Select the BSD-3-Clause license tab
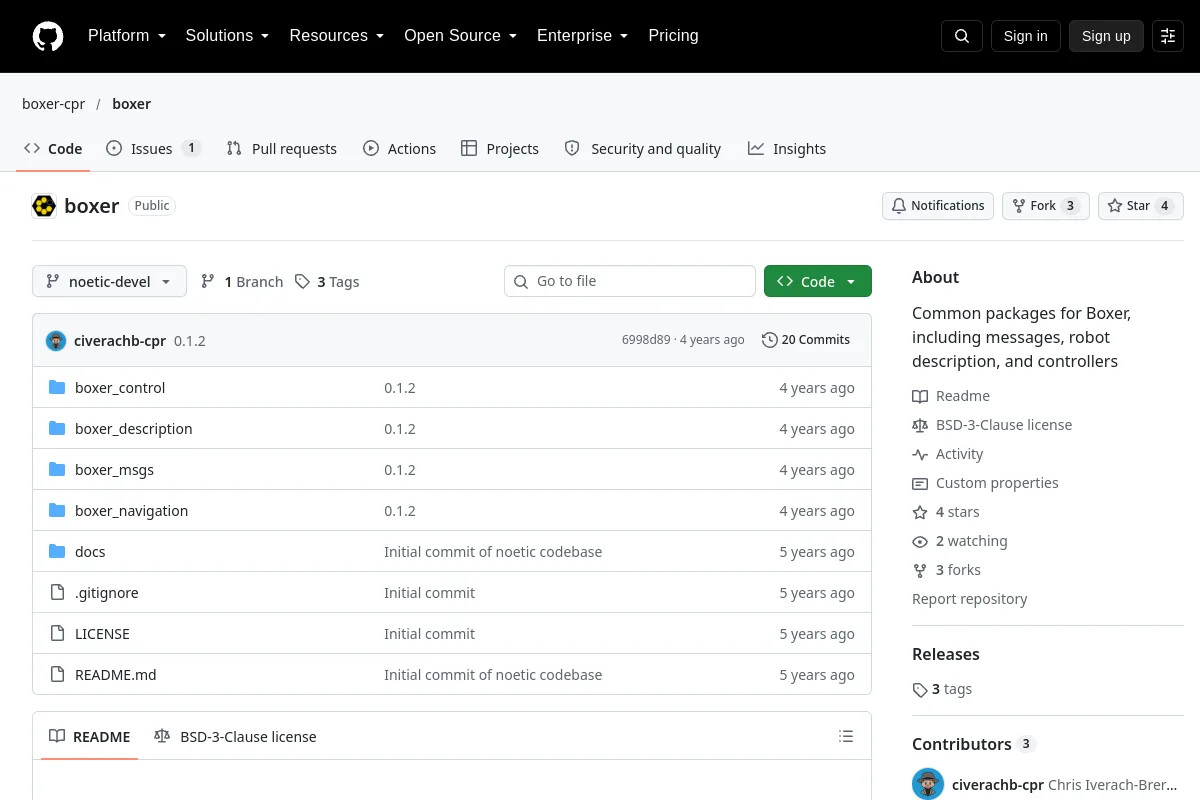The height and width of the screenshot is (800, 1200). (235, 736)
